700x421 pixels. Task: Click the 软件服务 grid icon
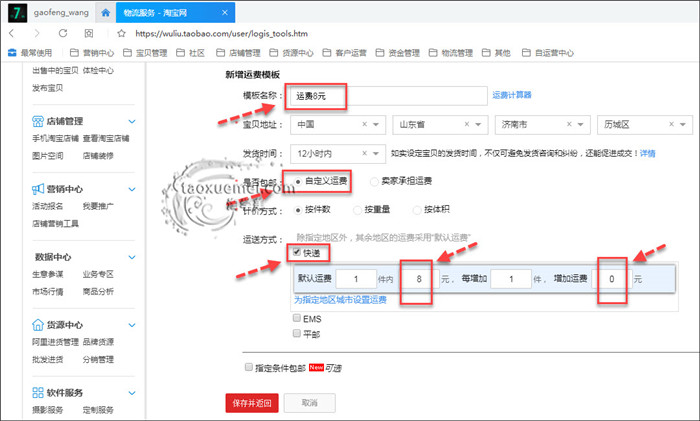(38, 392)
